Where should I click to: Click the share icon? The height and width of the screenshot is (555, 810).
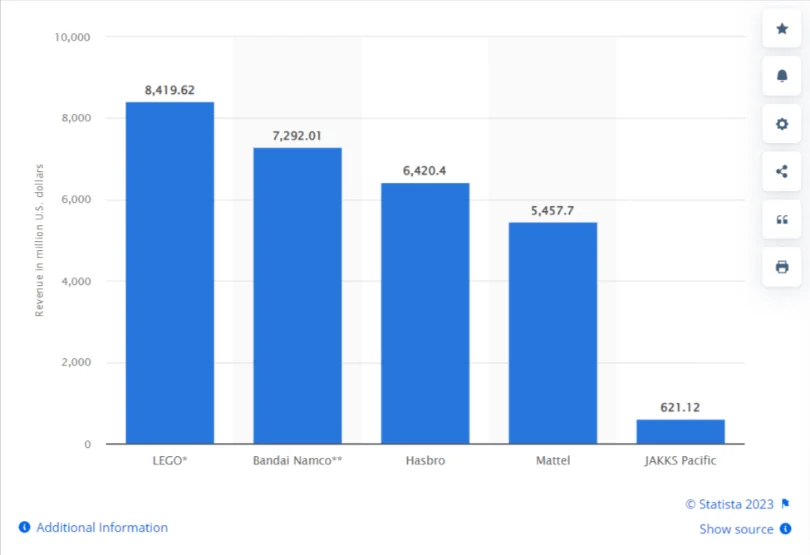782,172
